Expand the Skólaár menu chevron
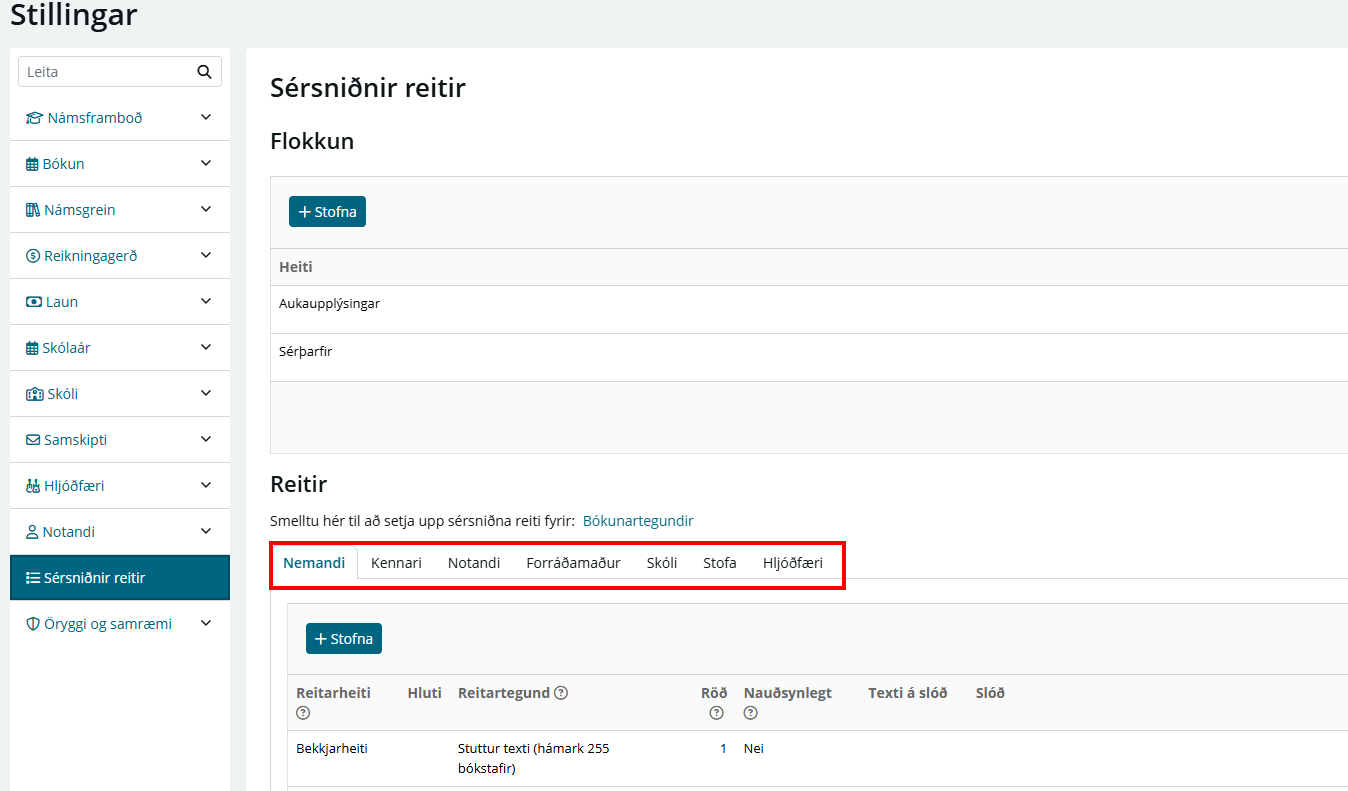 click(206, 347)
